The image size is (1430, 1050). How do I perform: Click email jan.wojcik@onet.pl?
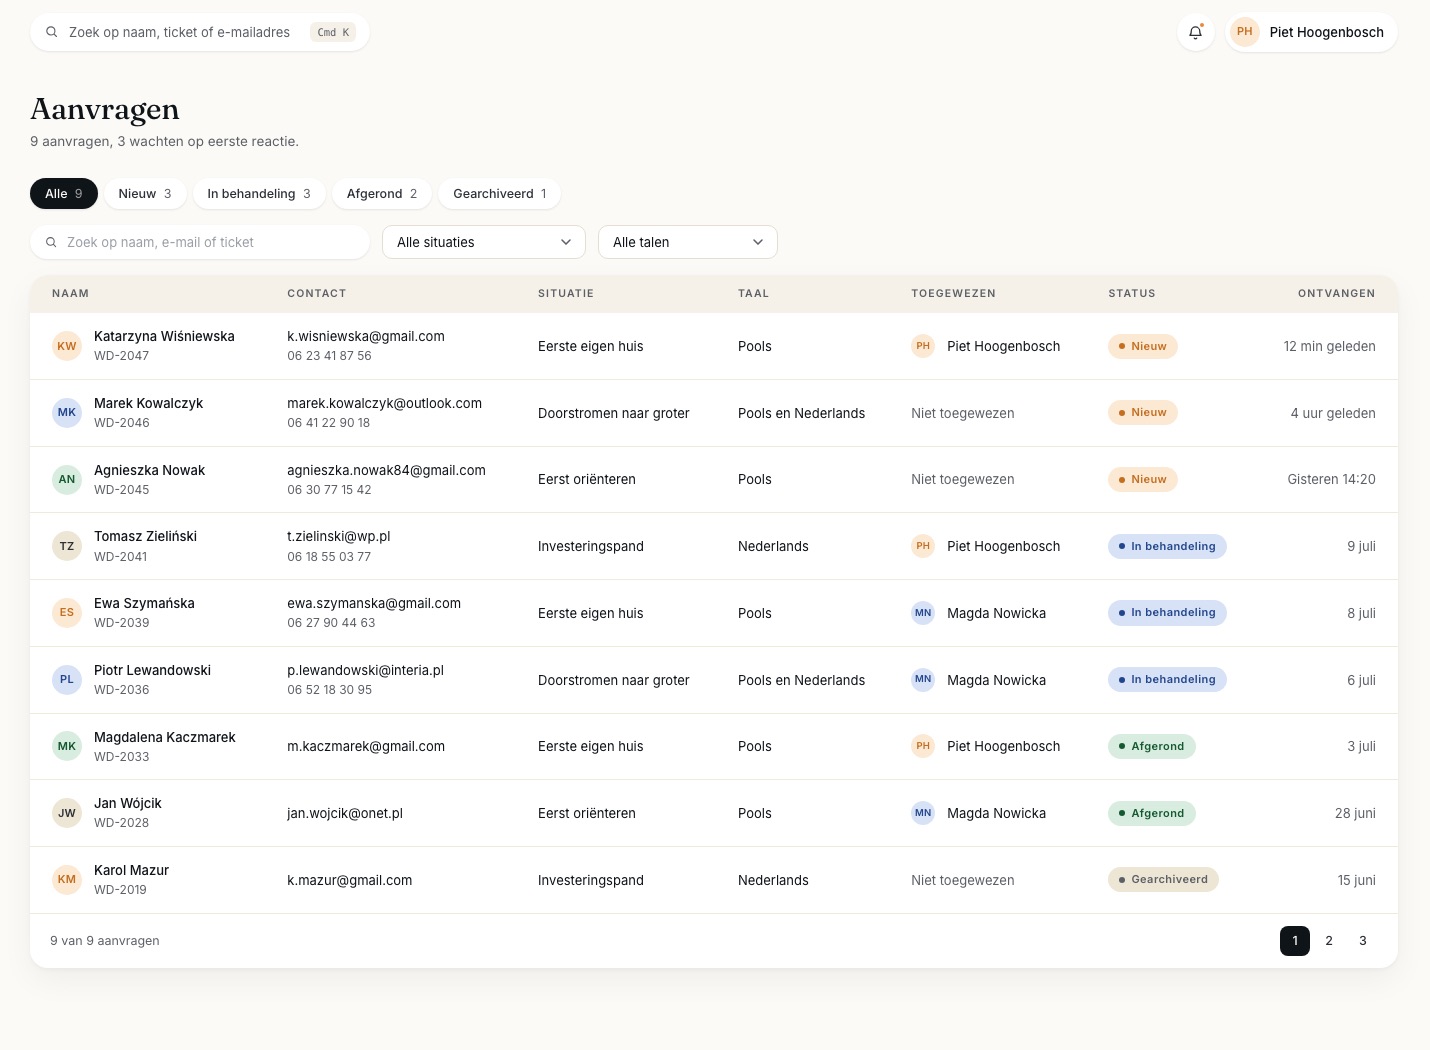pyautogui.click(x=345, y=813)
